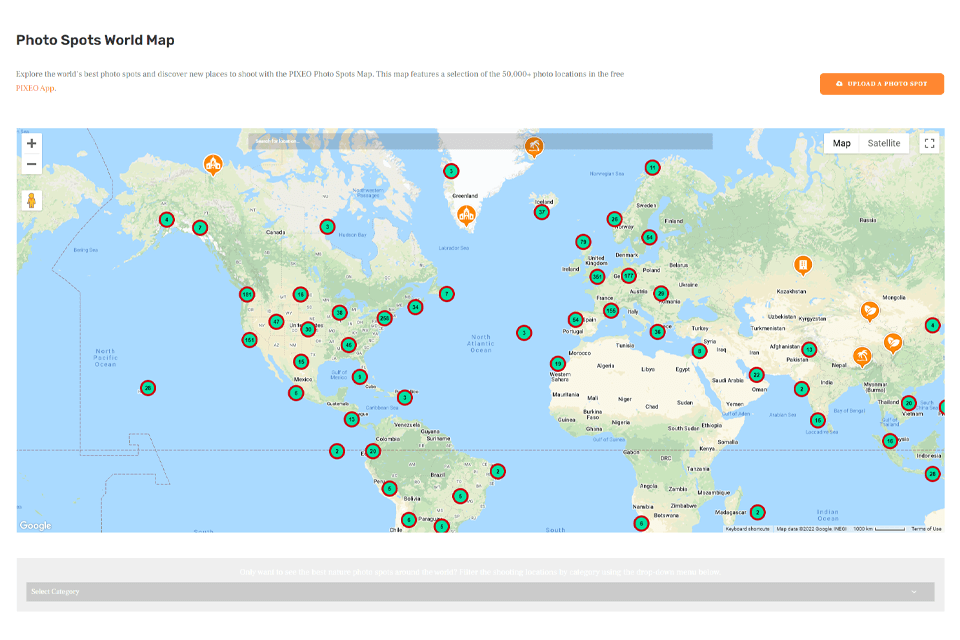The width and height of the screenshot is (960, 640).
Task: Open the 36 cluster near Greece
Action: tap(658, 332)
